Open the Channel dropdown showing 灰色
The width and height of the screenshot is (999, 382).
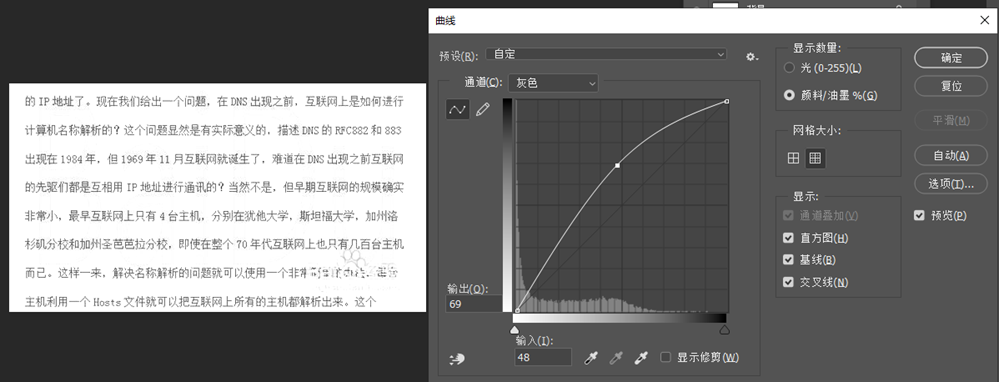[553, 83]
